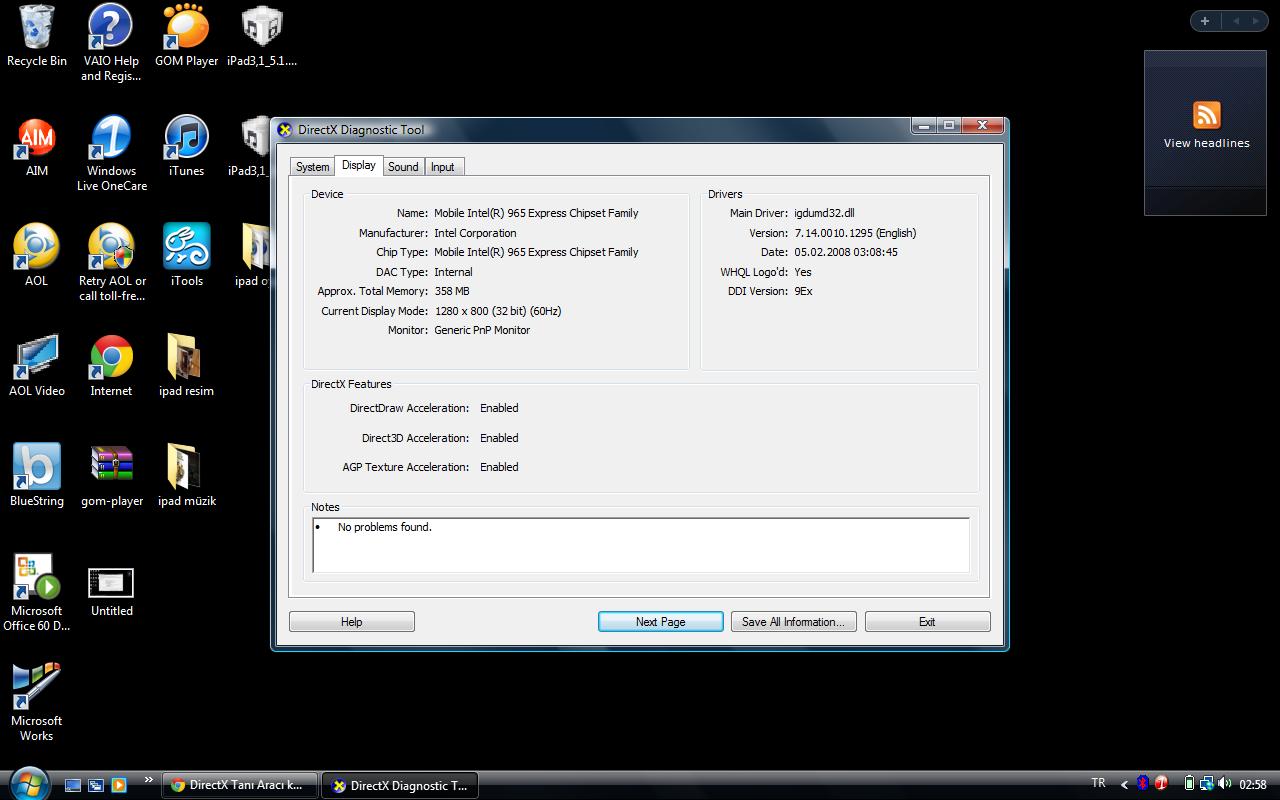Click the sidebar next page arrow
Viewport: 1280px width, 800px height.
point(1256,21)
